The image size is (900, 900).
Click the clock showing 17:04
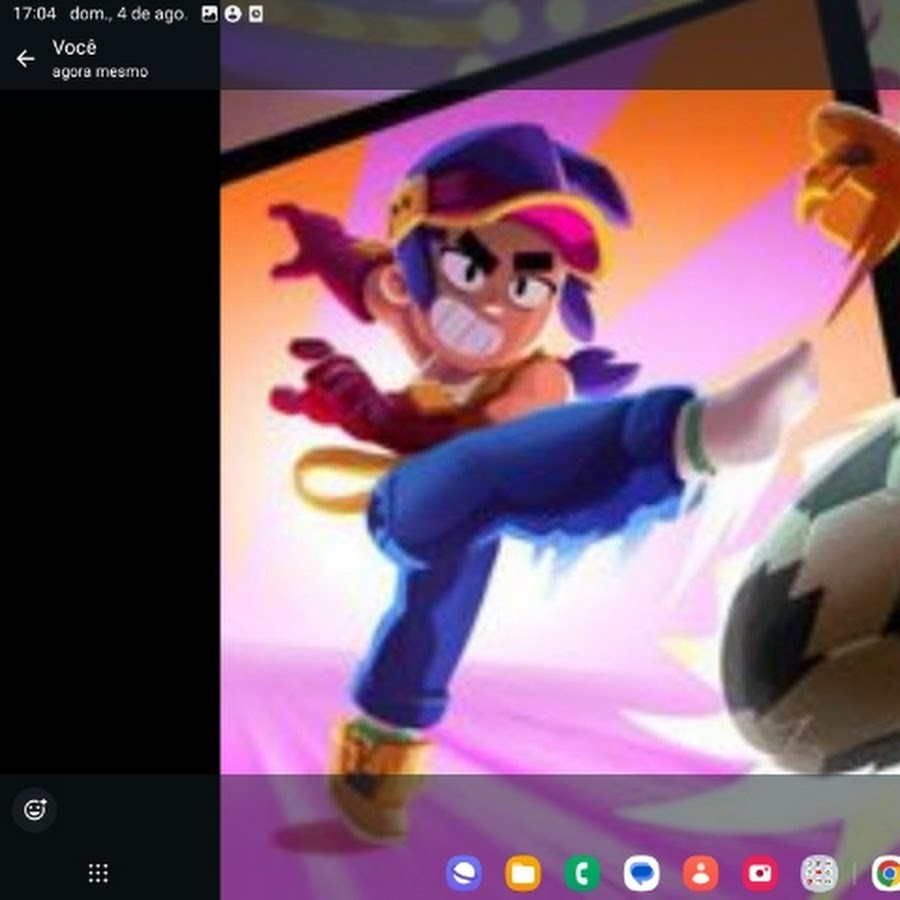[34, 15]
